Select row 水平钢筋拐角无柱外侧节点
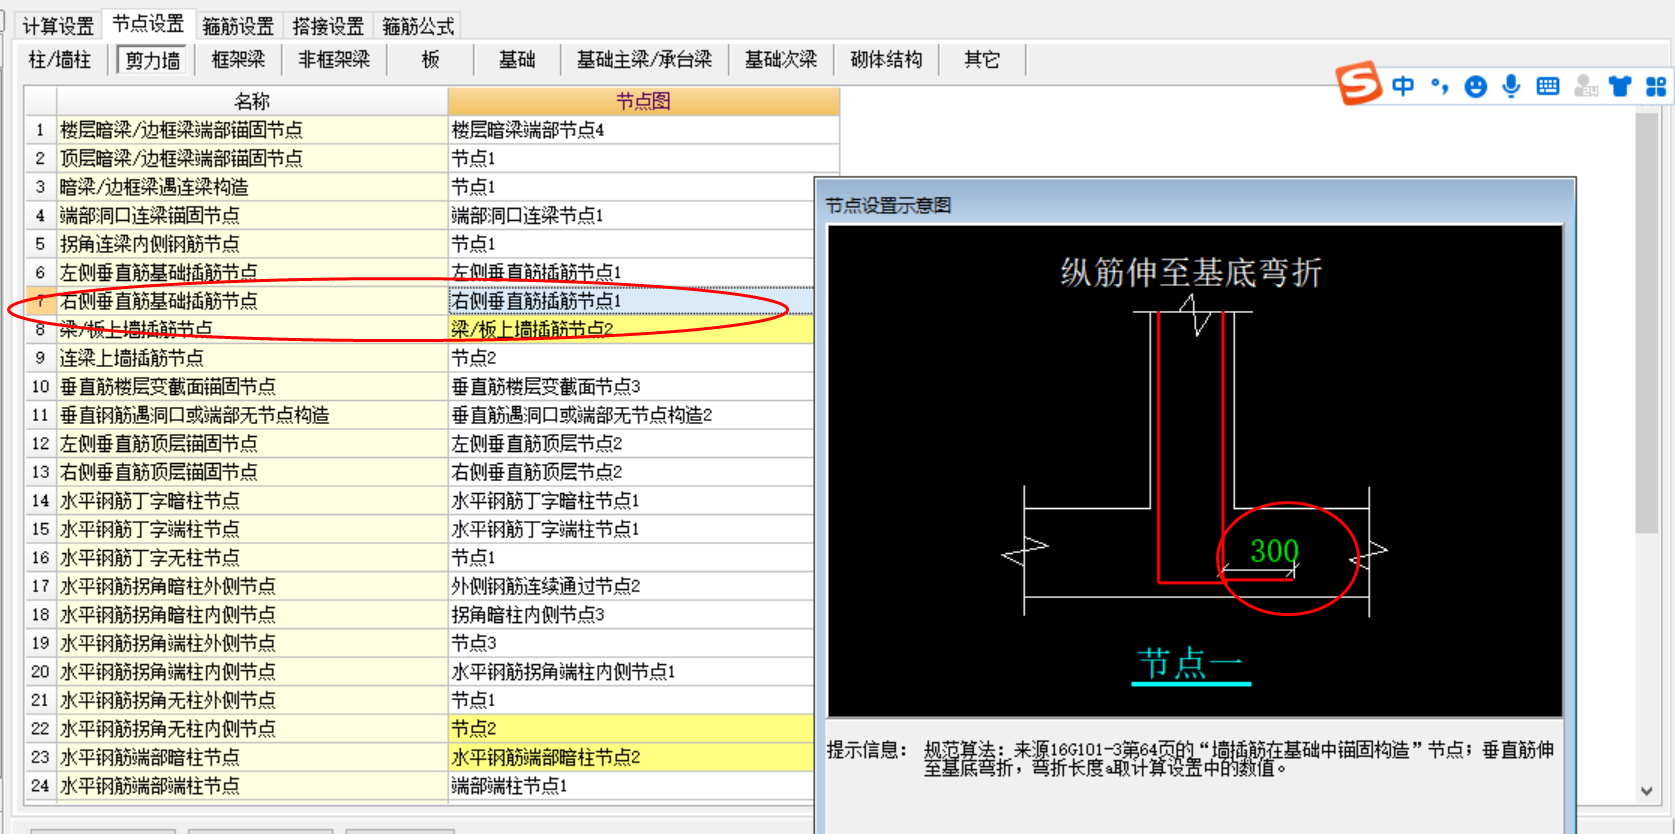This screenshot has width=1675, height=834. click(252, 700)
